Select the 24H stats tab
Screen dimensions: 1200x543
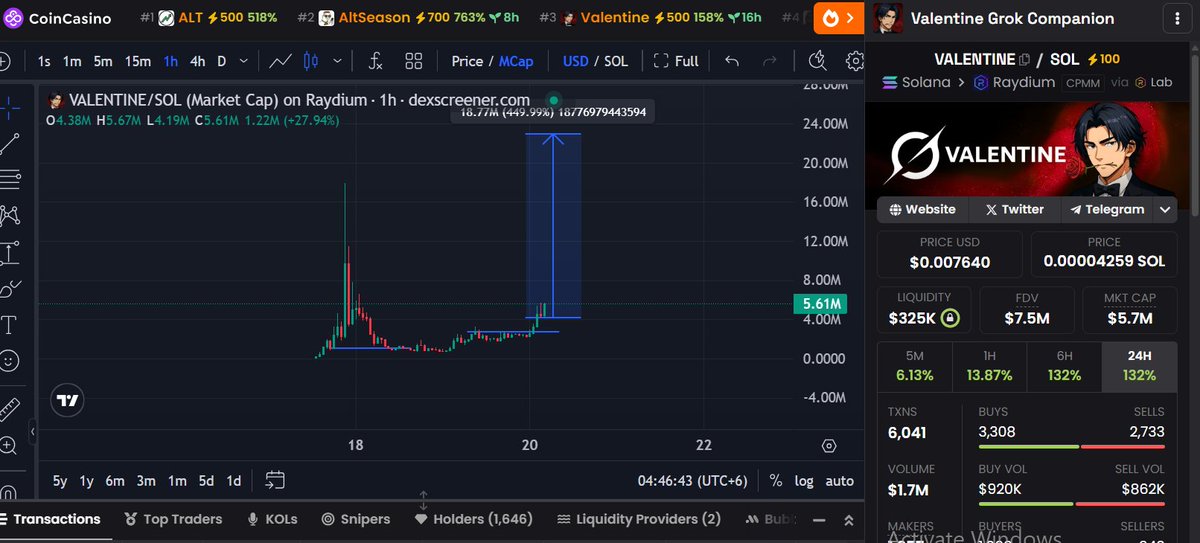[1138, 365]
